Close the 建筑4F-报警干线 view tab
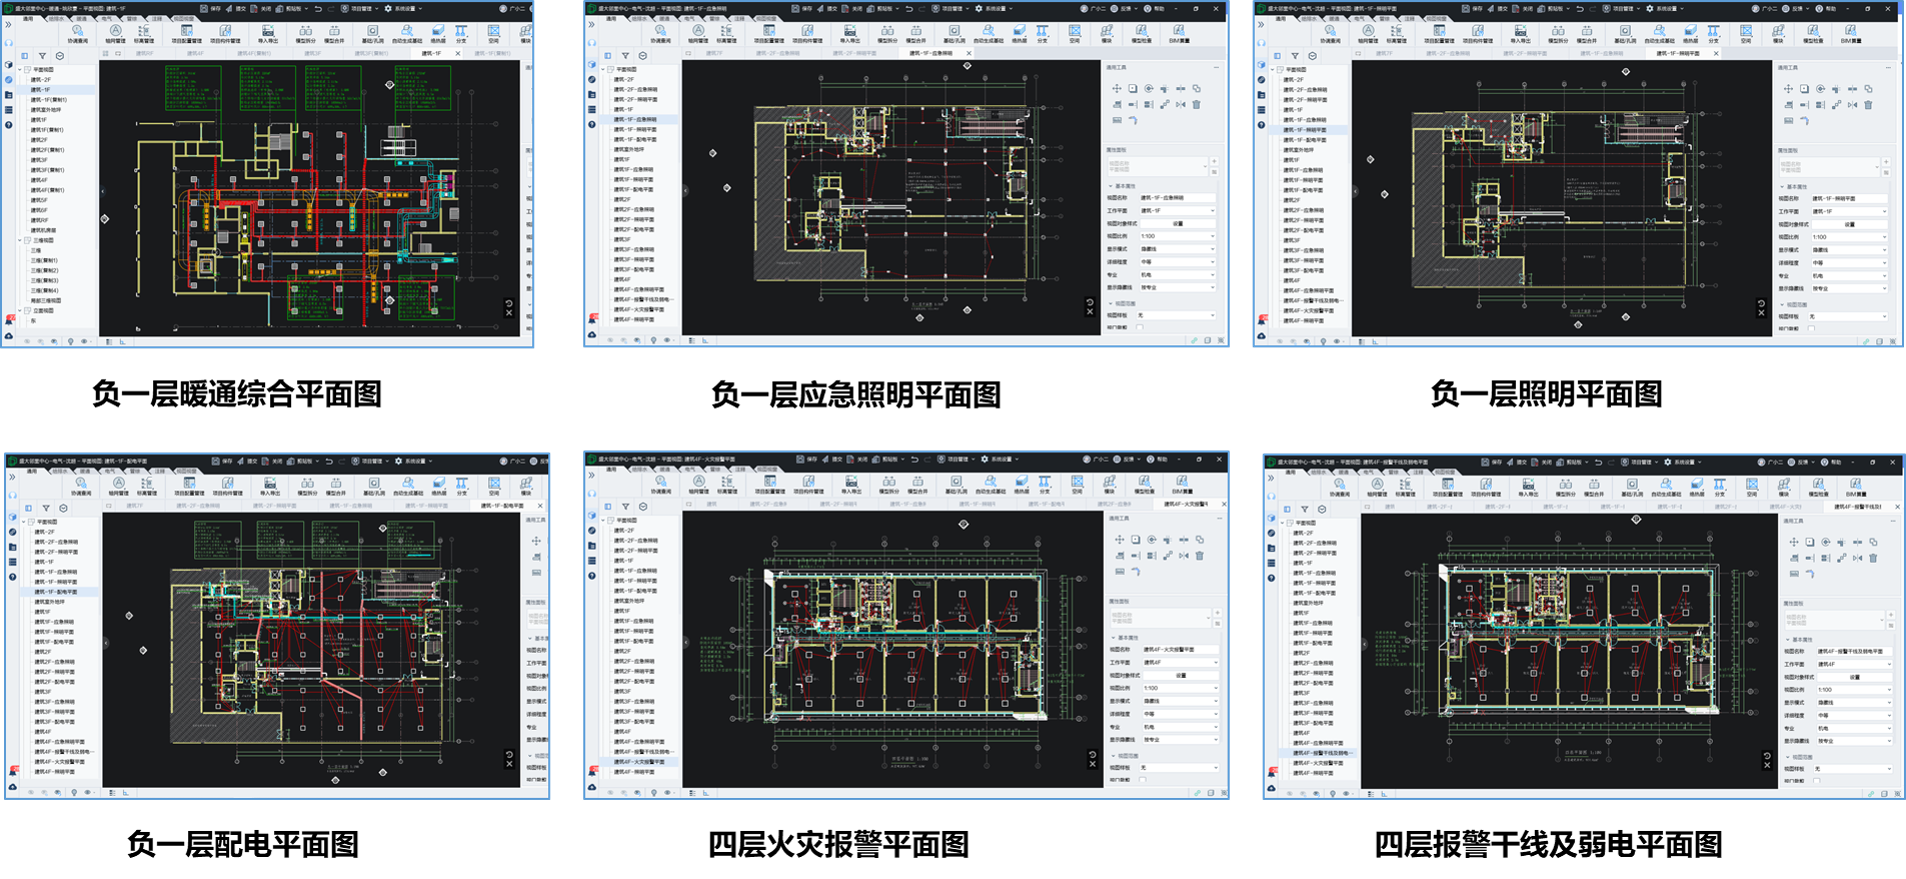This screenshot has height=879, width=1906. [x=1896, y=507]
